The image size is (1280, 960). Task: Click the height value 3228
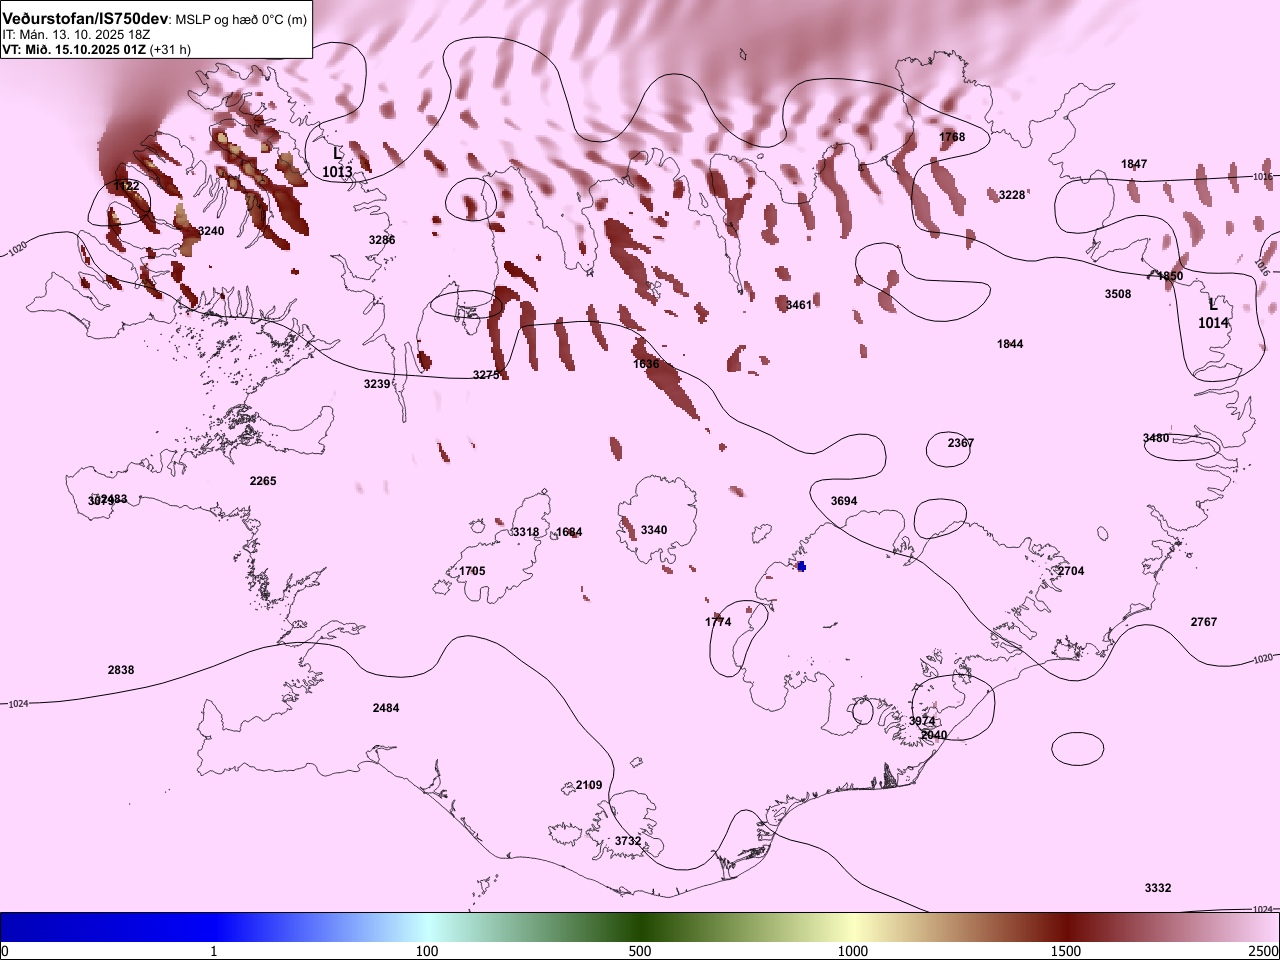(x=1012, y=195)
